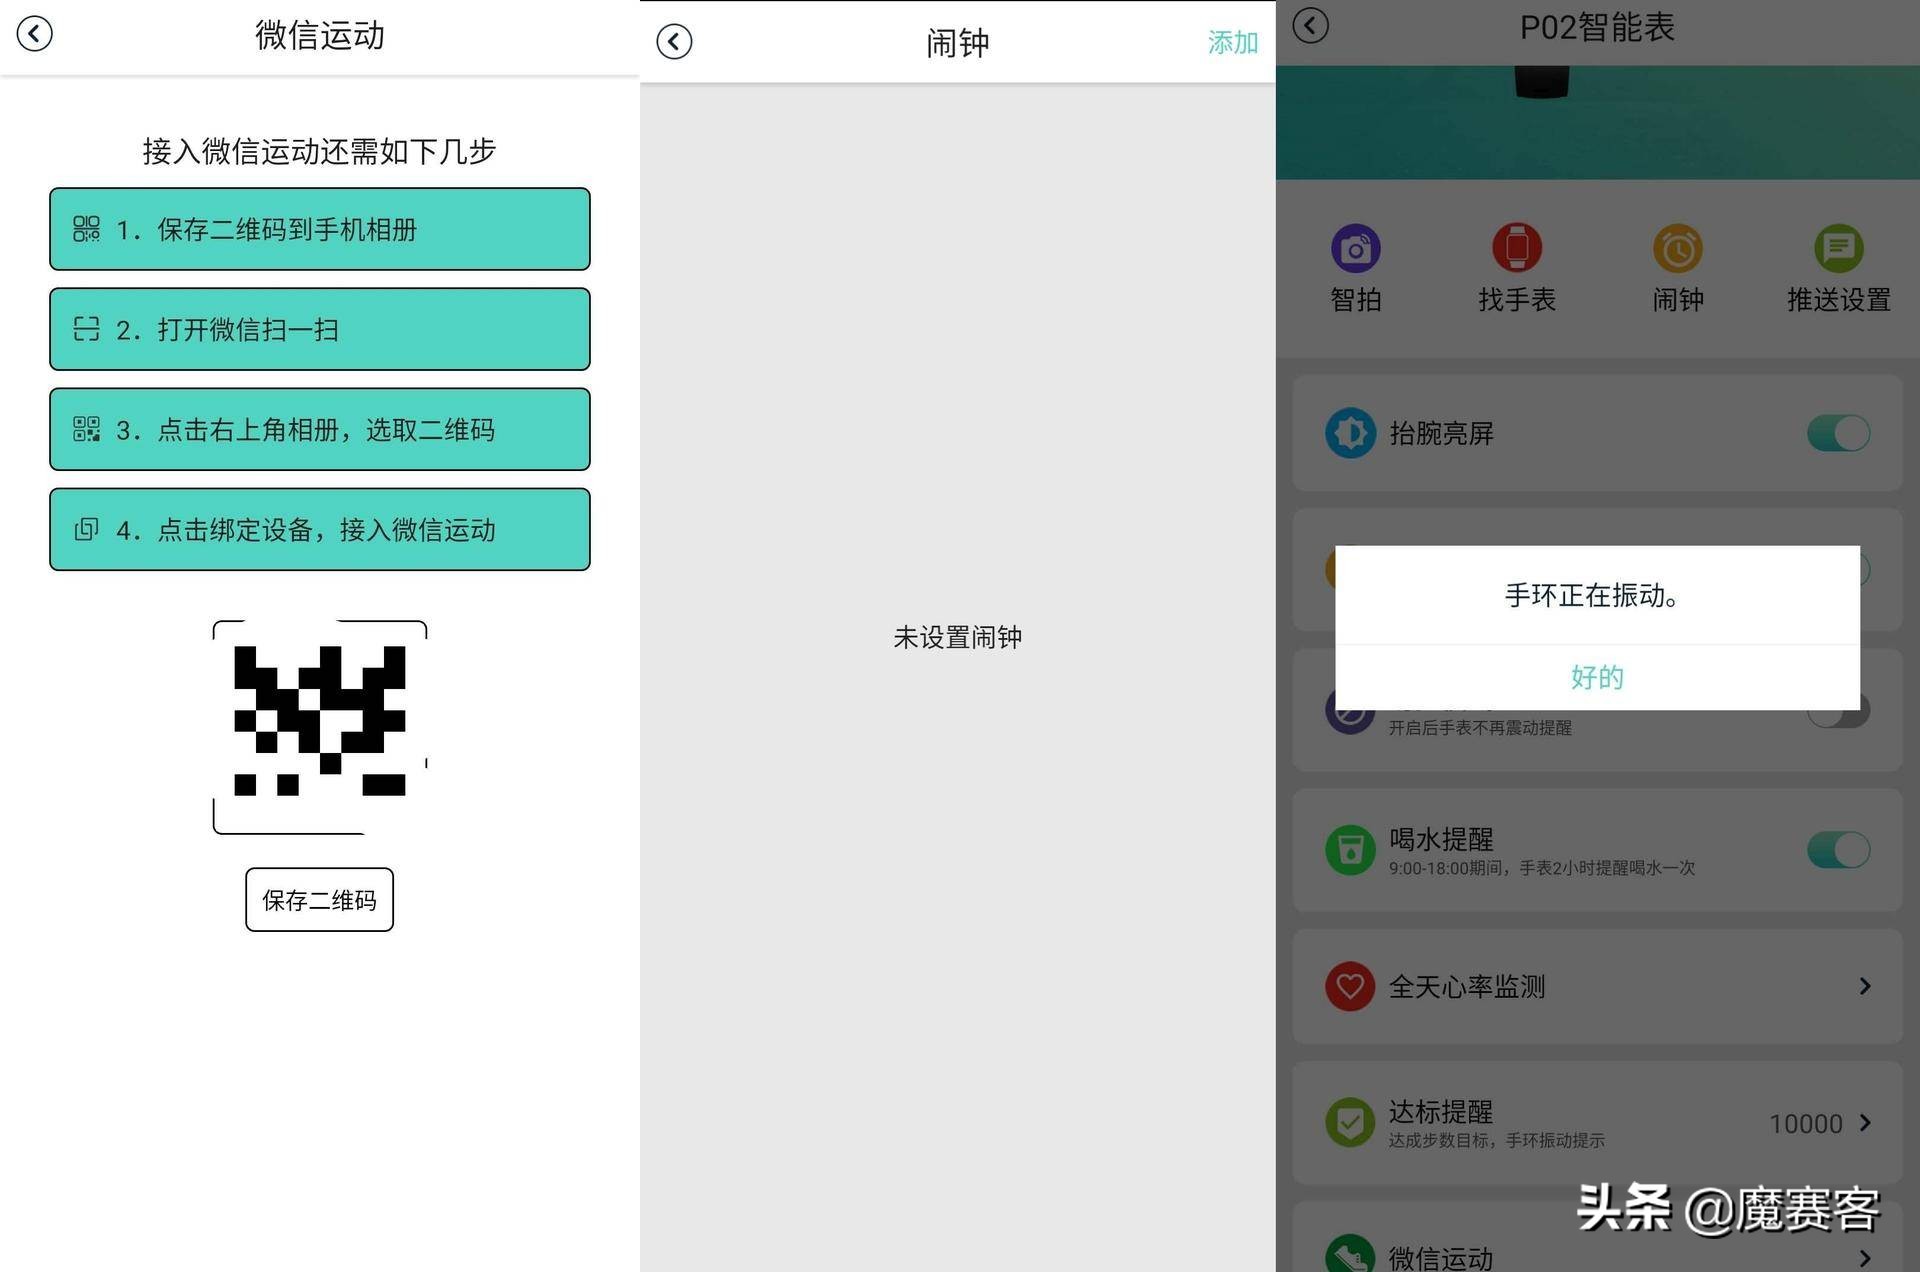Return via back arrow on P02智能表 page

(x=1310, y=26)
